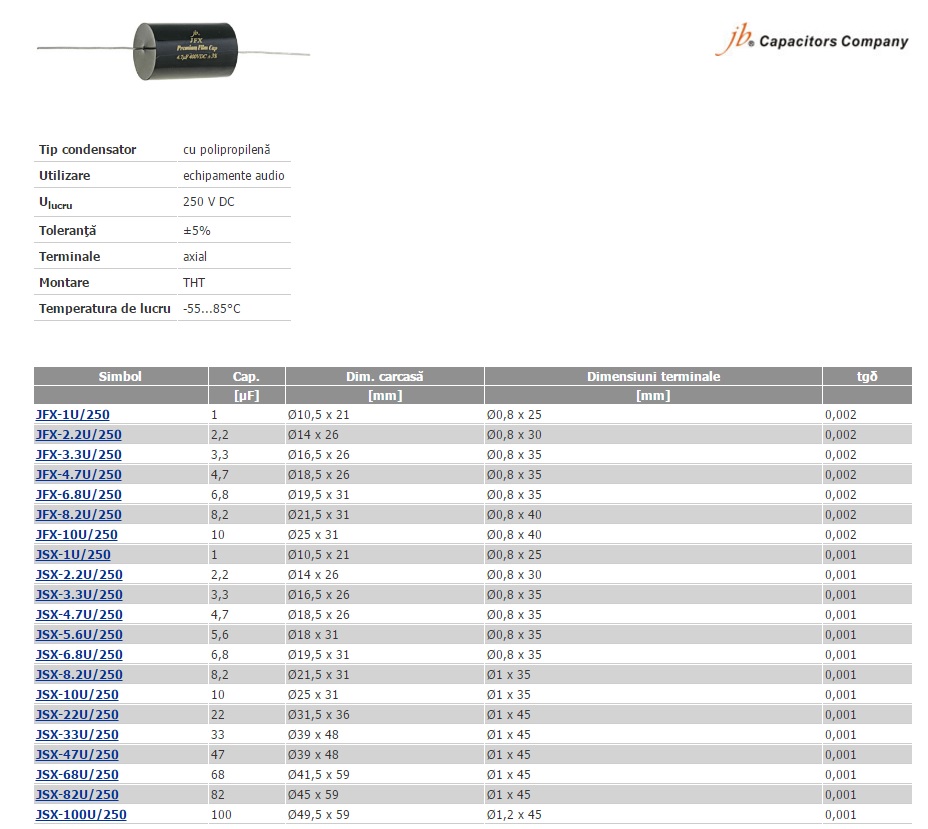
Task: Click the Cap. column header
Action: click(x=246, y=377)
